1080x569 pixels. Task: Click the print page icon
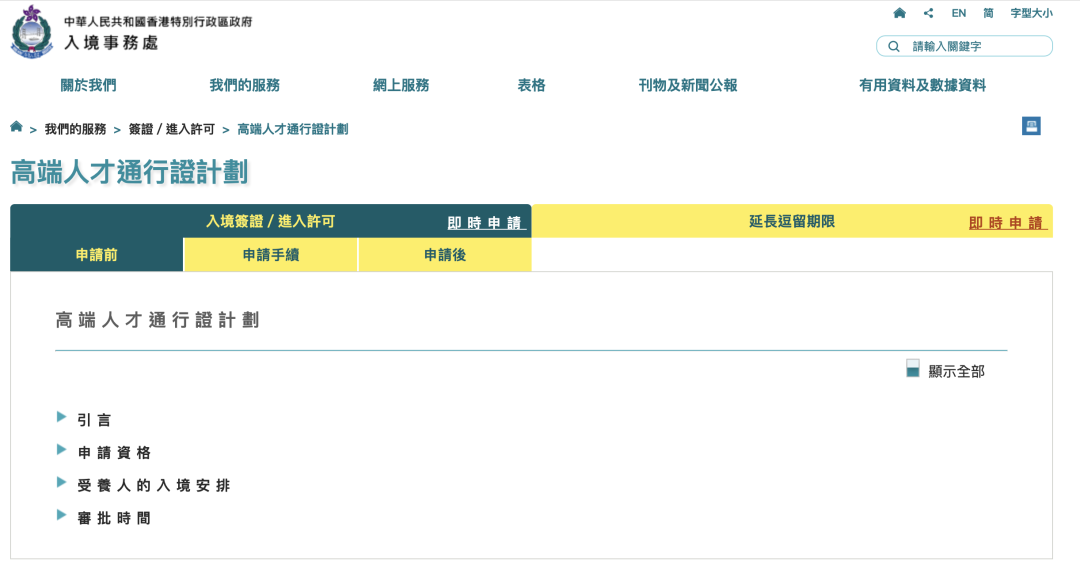1031,126
